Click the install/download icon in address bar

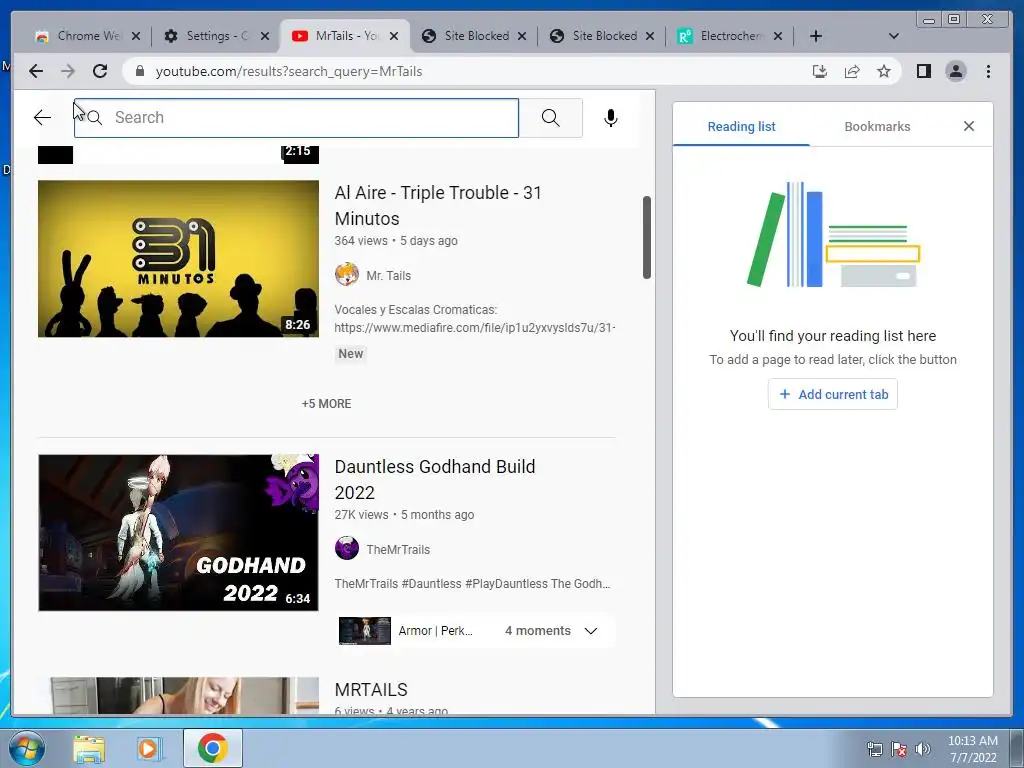pos(820,71)
